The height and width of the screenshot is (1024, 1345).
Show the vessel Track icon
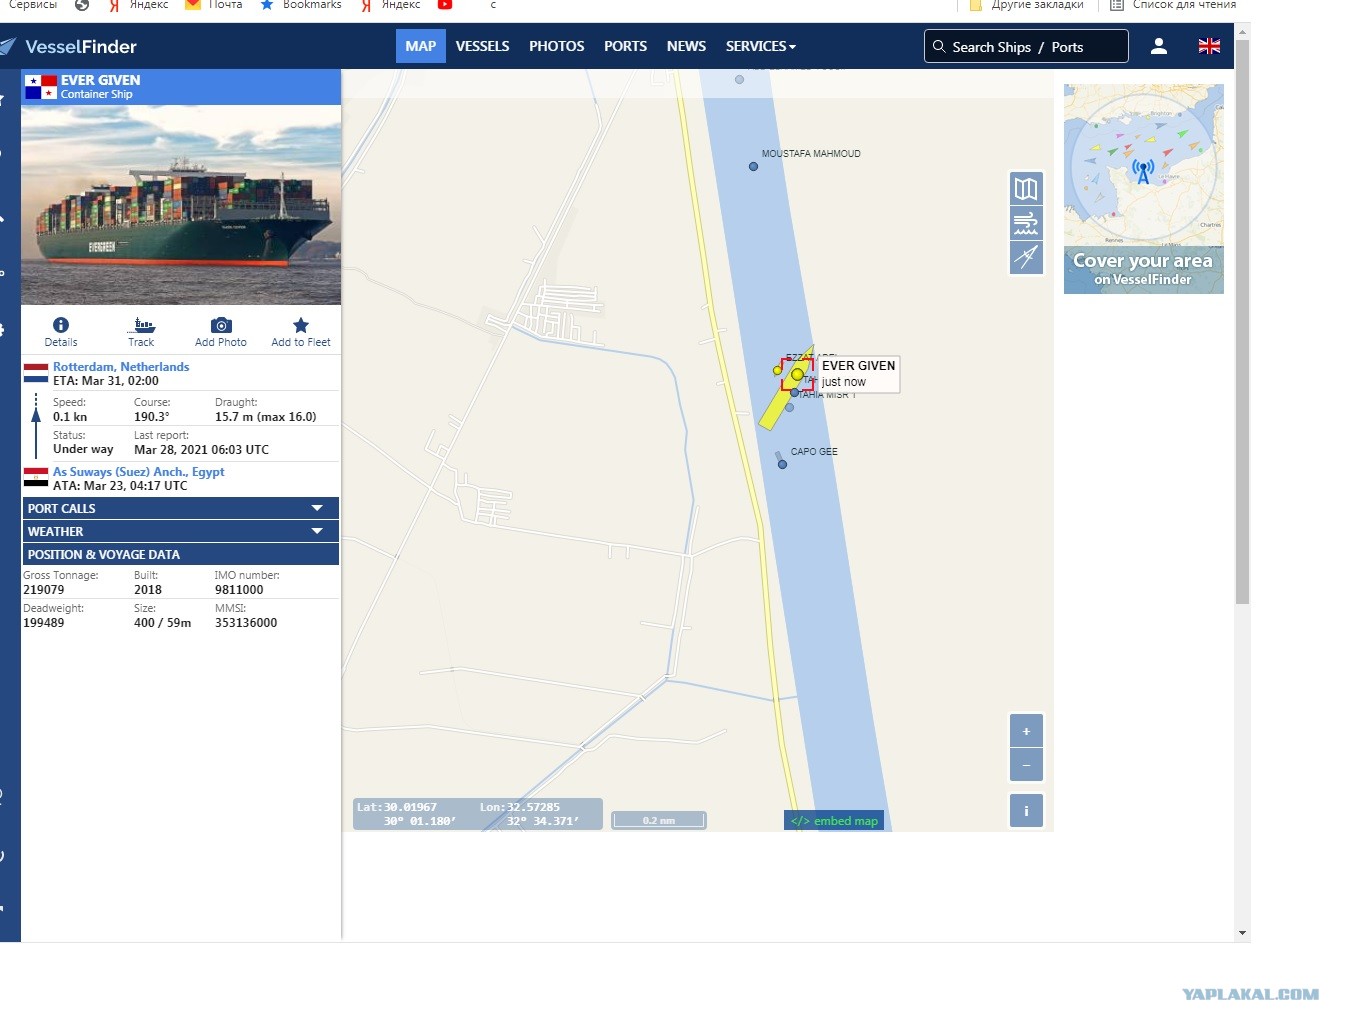141,325
